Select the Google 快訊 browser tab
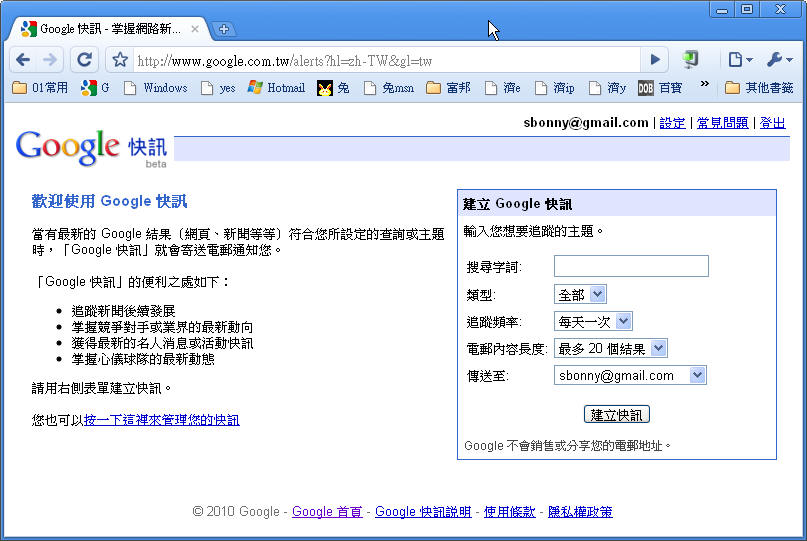 pyautogui.click(x=110, y=29)
